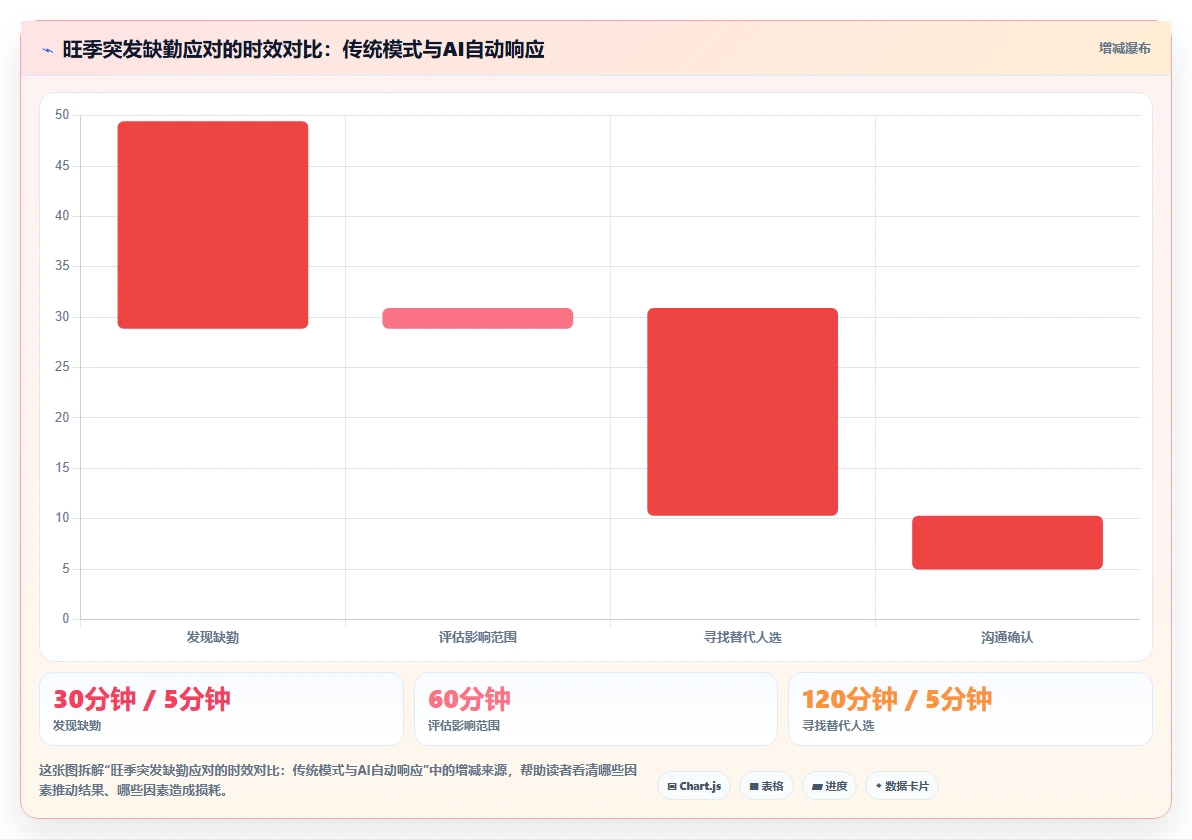1192x840 pixels.
Task: Click the 进度 tag chip
Action: pyautogui.click(x=829, y=786)
